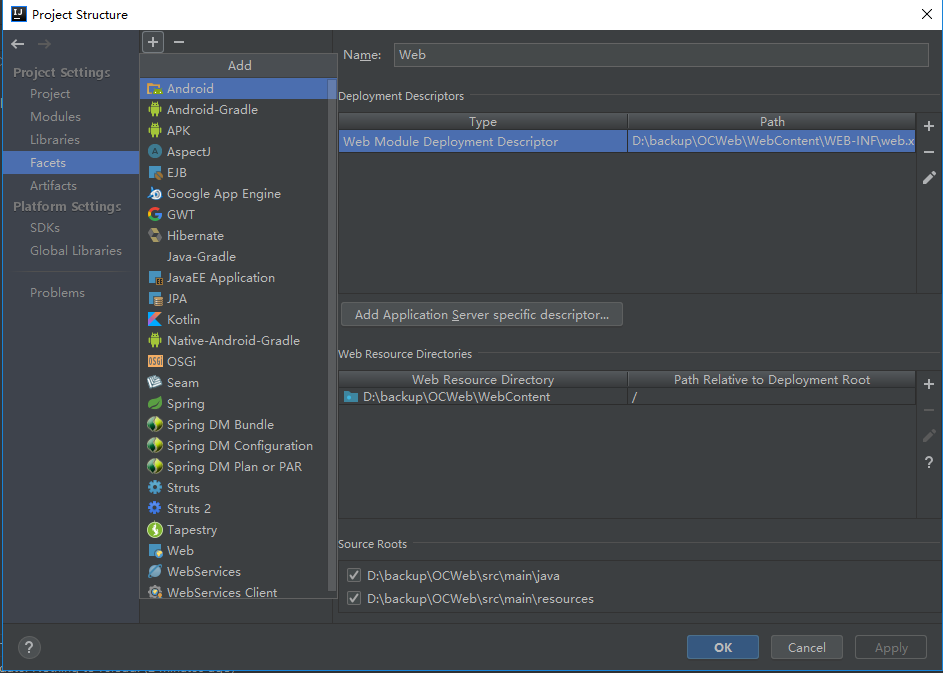Screen dimensions: 943x673
Task: Close the Project Structure dialog
Action: tap(927, 14)
